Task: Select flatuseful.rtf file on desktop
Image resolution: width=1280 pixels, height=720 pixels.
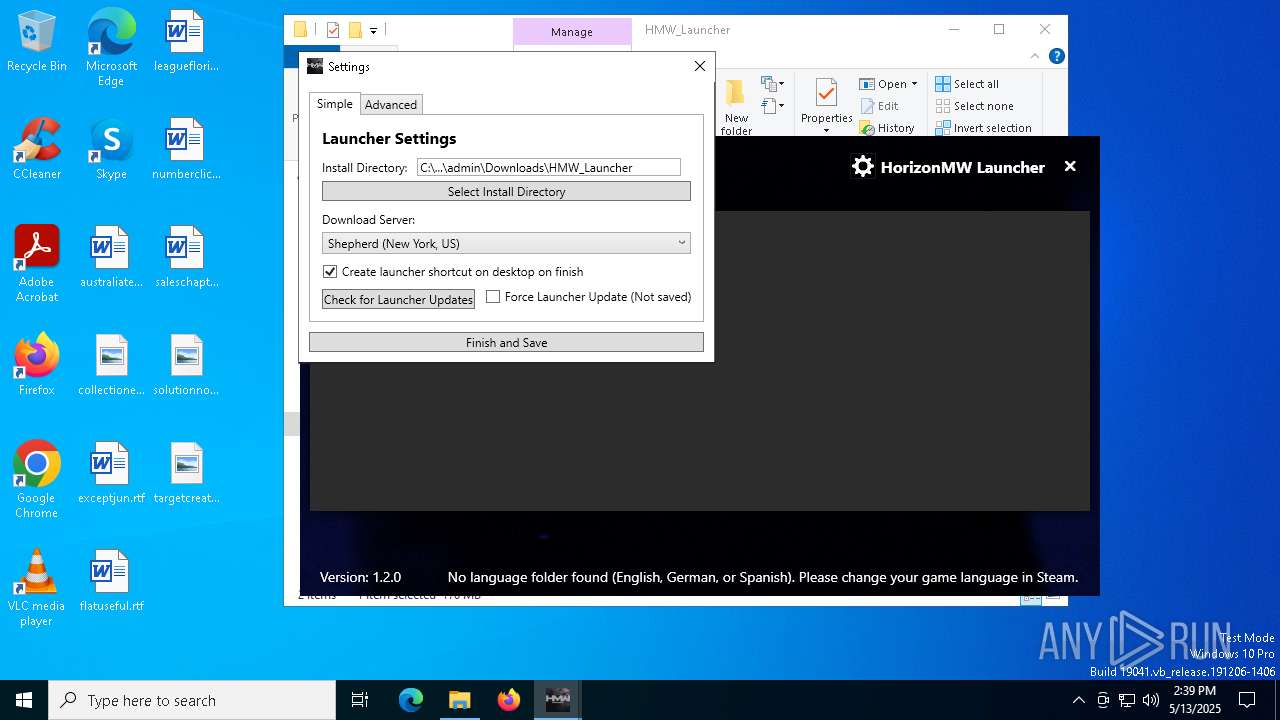Action: pyautogui.click(x=111, y=581)
